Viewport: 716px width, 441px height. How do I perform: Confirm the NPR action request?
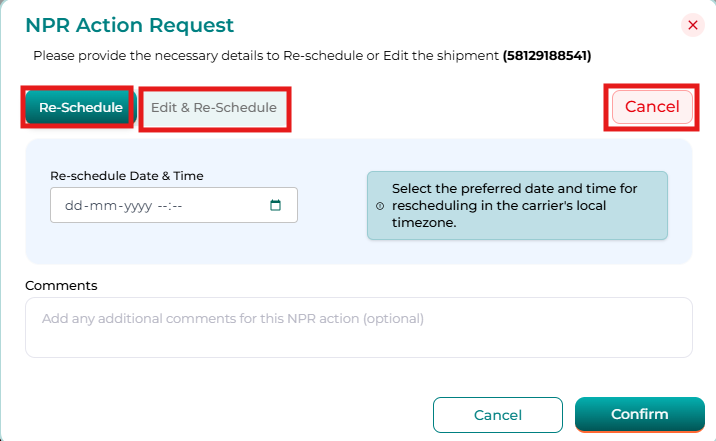tap(639, 415)
